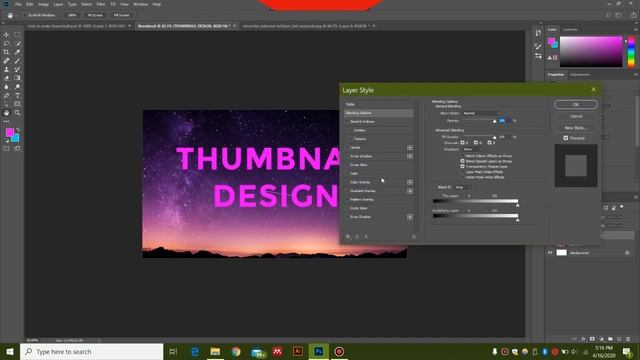Image resolution: width=640 pixels, height=360 pixels.
Task: Enable the Stroke effect checkbox
Action: pyautogui.click(x=347, y=148)
